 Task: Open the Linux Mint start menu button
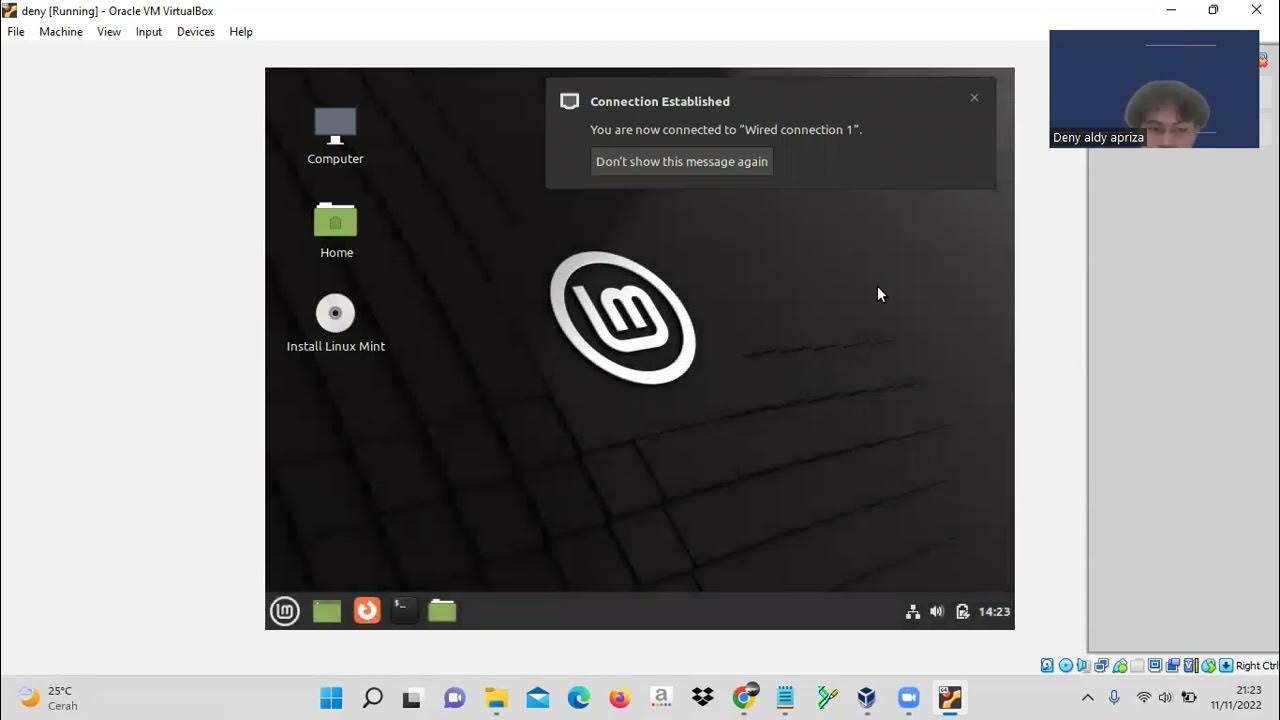285,611
